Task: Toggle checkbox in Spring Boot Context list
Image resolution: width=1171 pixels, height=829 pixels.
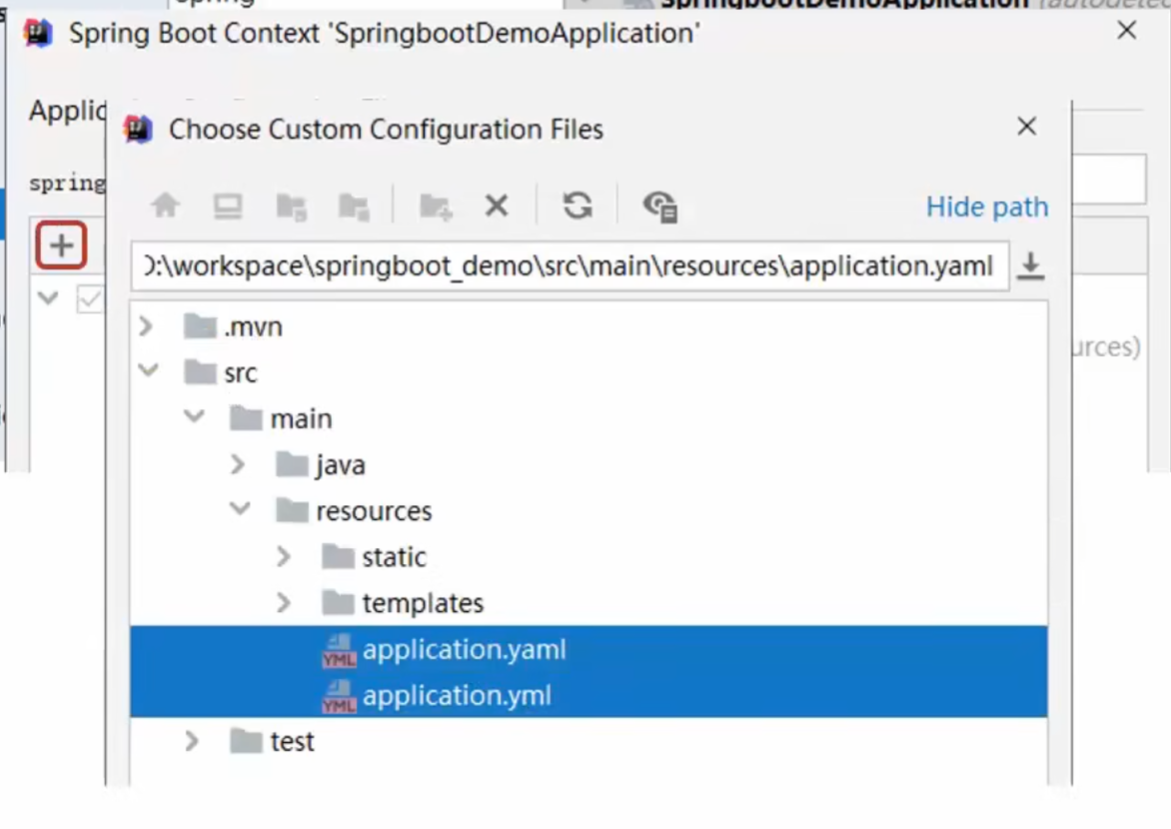Action: (90, 299)
